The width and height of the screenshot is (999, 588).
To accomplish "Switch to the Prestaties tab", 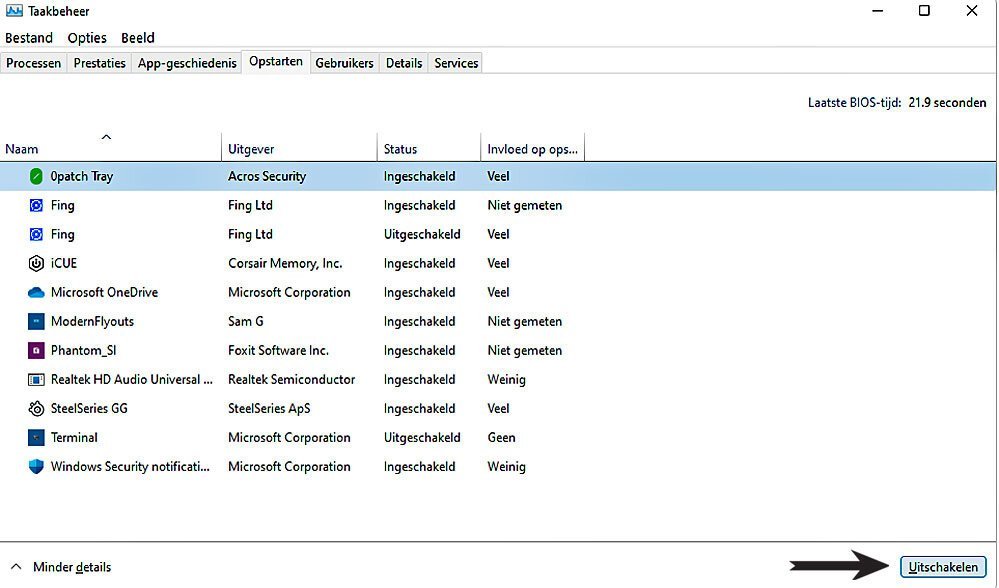I will 99,63.
